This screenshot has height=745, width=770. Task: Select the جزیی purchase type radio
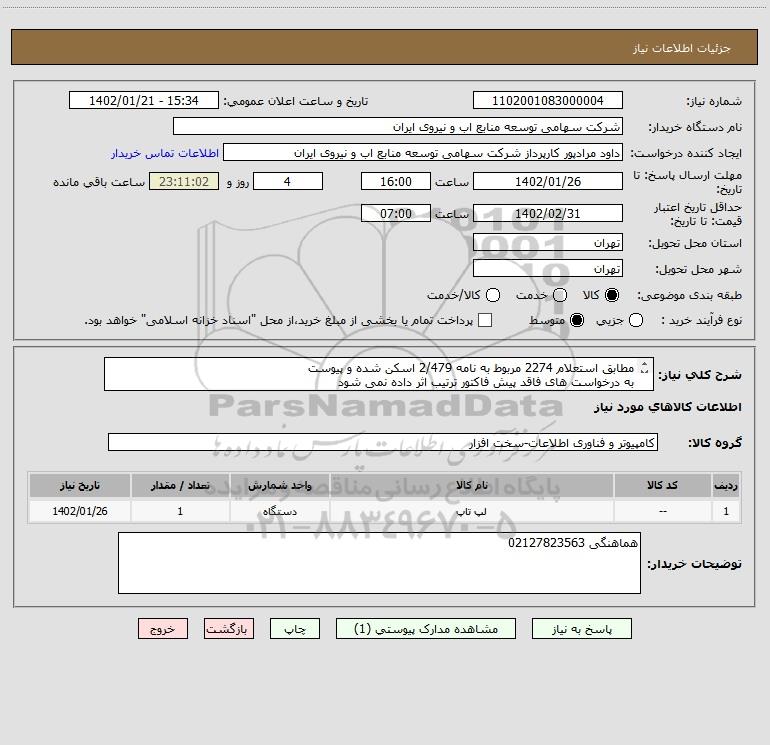click(x=635, y=320)
